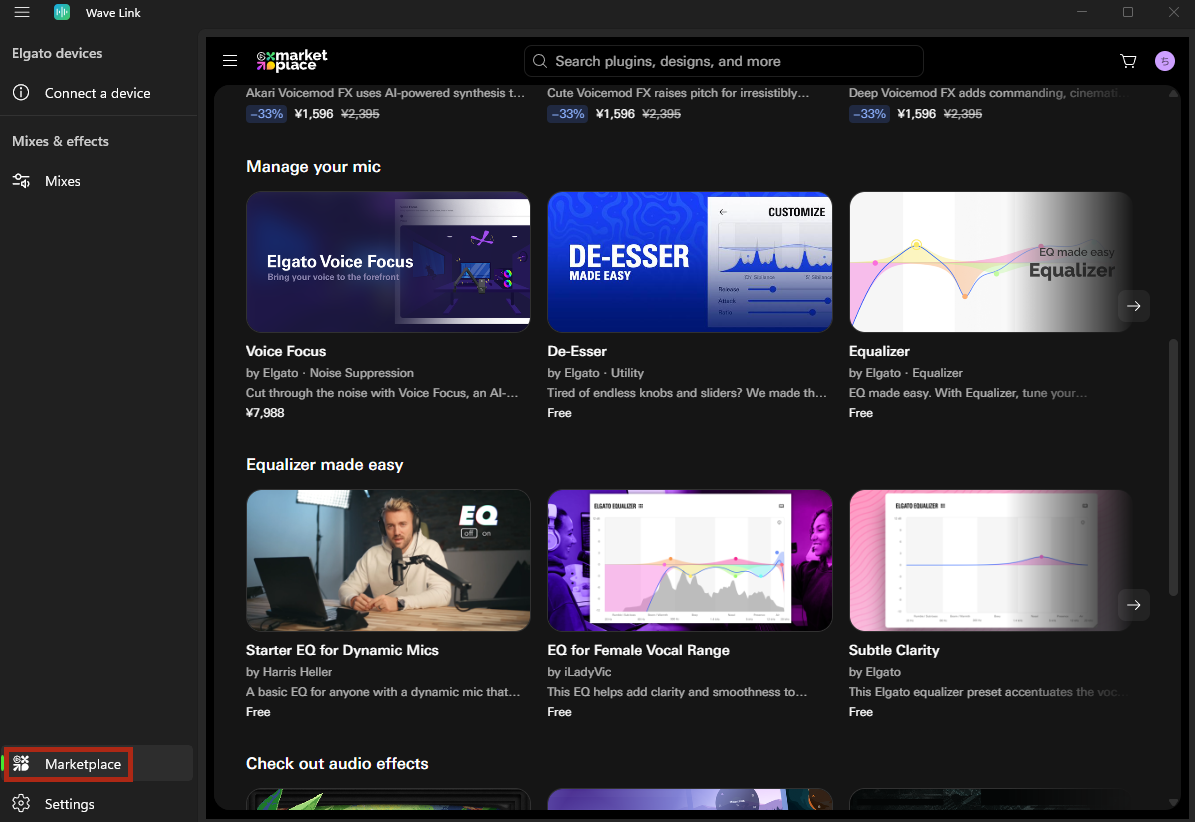Click the search magnifier icon
1195x822 pixels.
540,61
